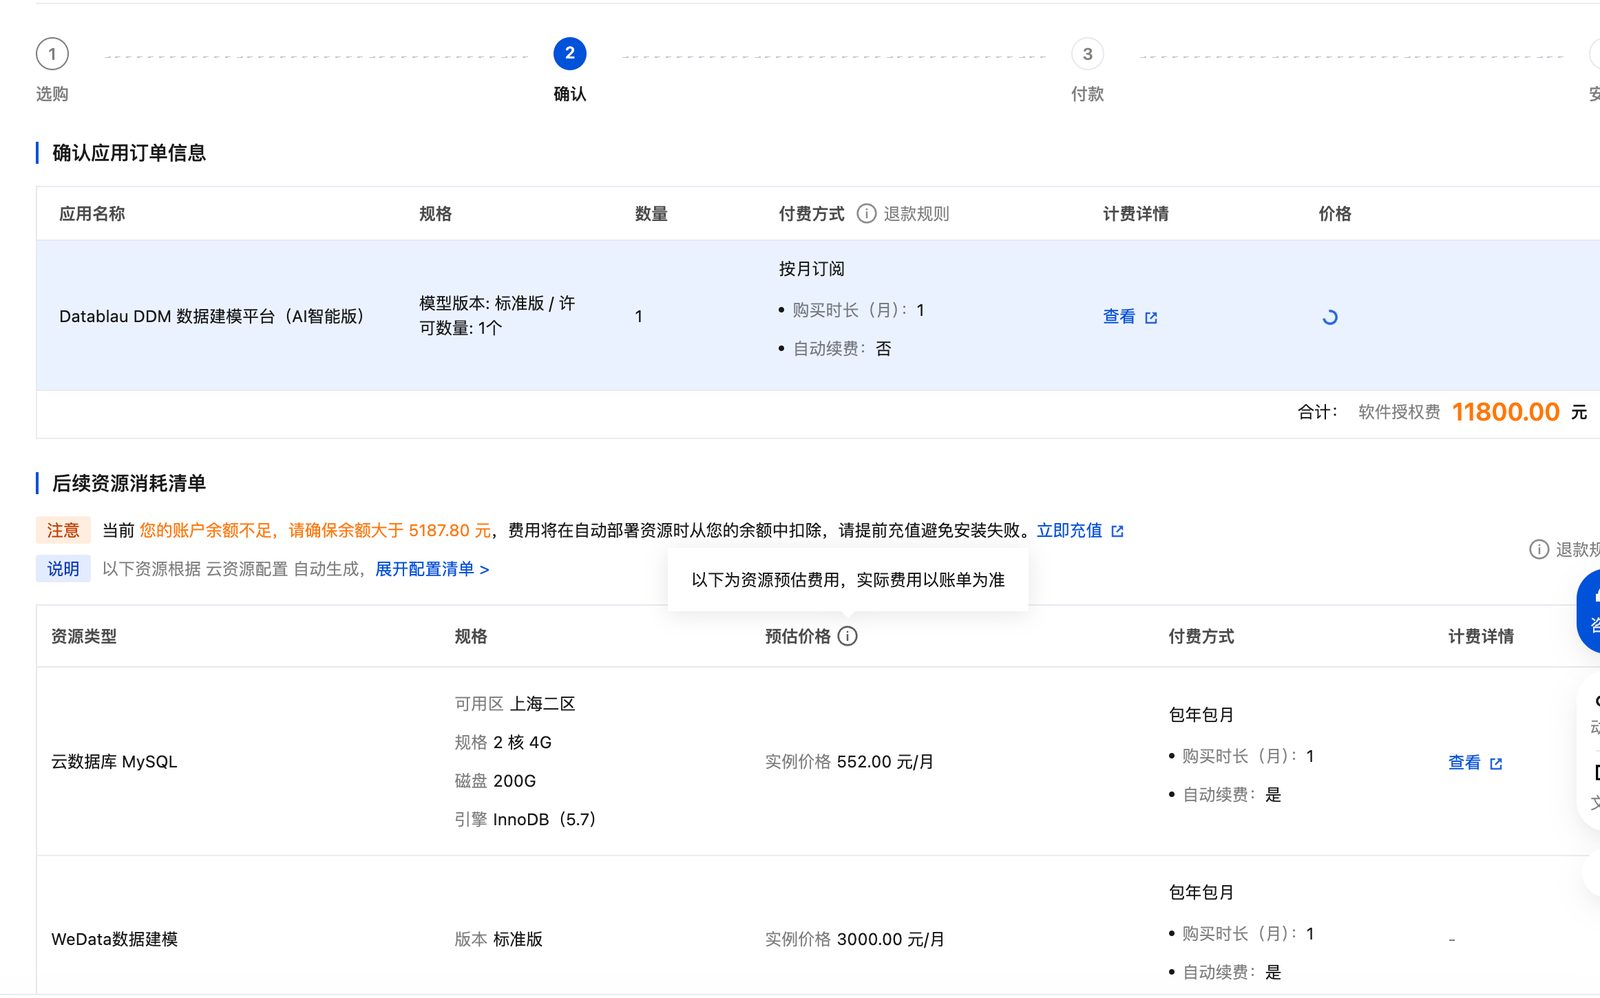Click 包年包月 in WeData数据建模 row
The height and width of the screenshot is (998, 1600).
click(1201, 893)
